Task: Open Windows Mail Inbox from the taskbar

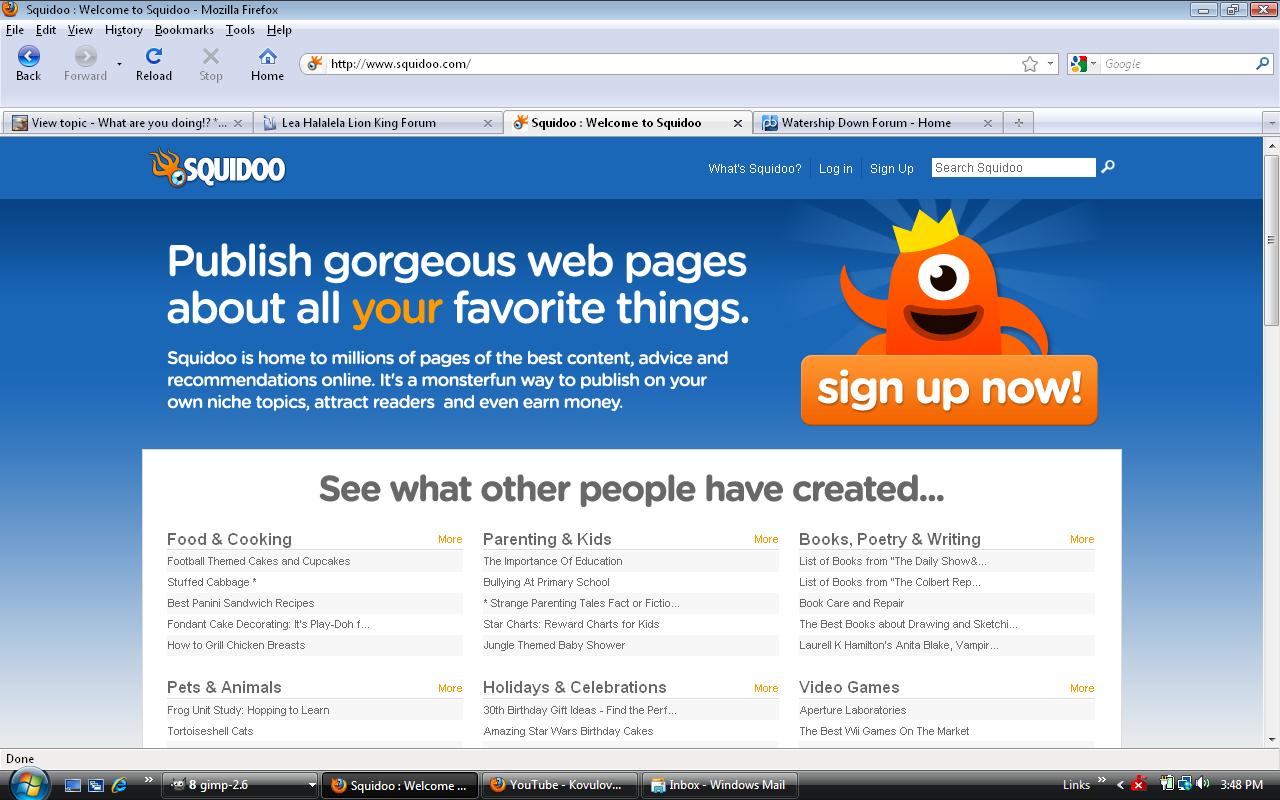Action: pyautogui.click(x=718, y=785)
